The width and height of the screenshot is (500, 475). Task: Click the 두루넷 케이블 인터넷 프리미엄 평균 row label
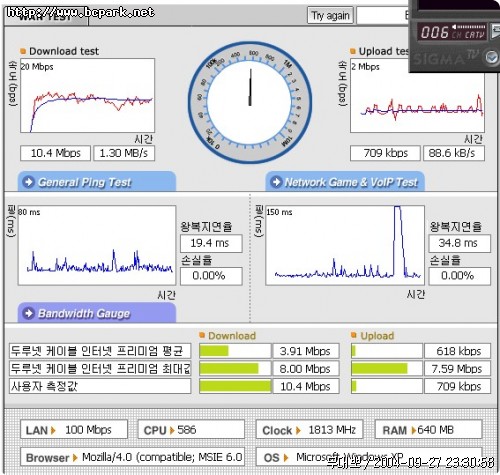tap(100, 351)
